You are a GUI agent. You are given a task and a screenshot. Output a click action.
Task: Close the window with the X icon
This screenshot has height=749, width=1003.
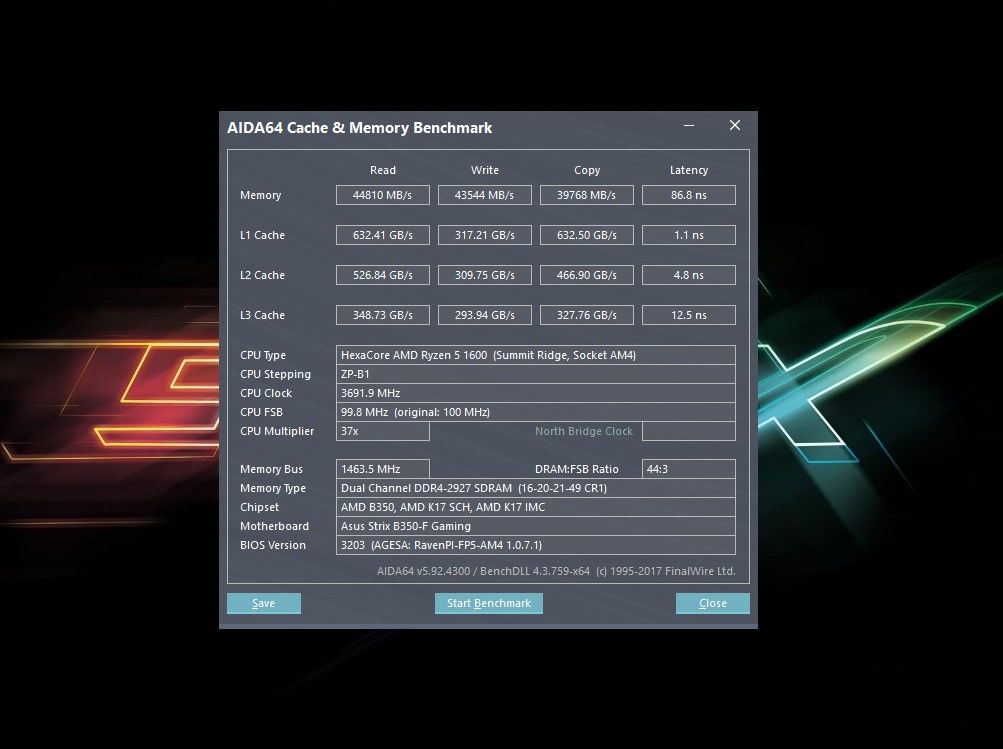pyautogui.click(x=735, y=125)
